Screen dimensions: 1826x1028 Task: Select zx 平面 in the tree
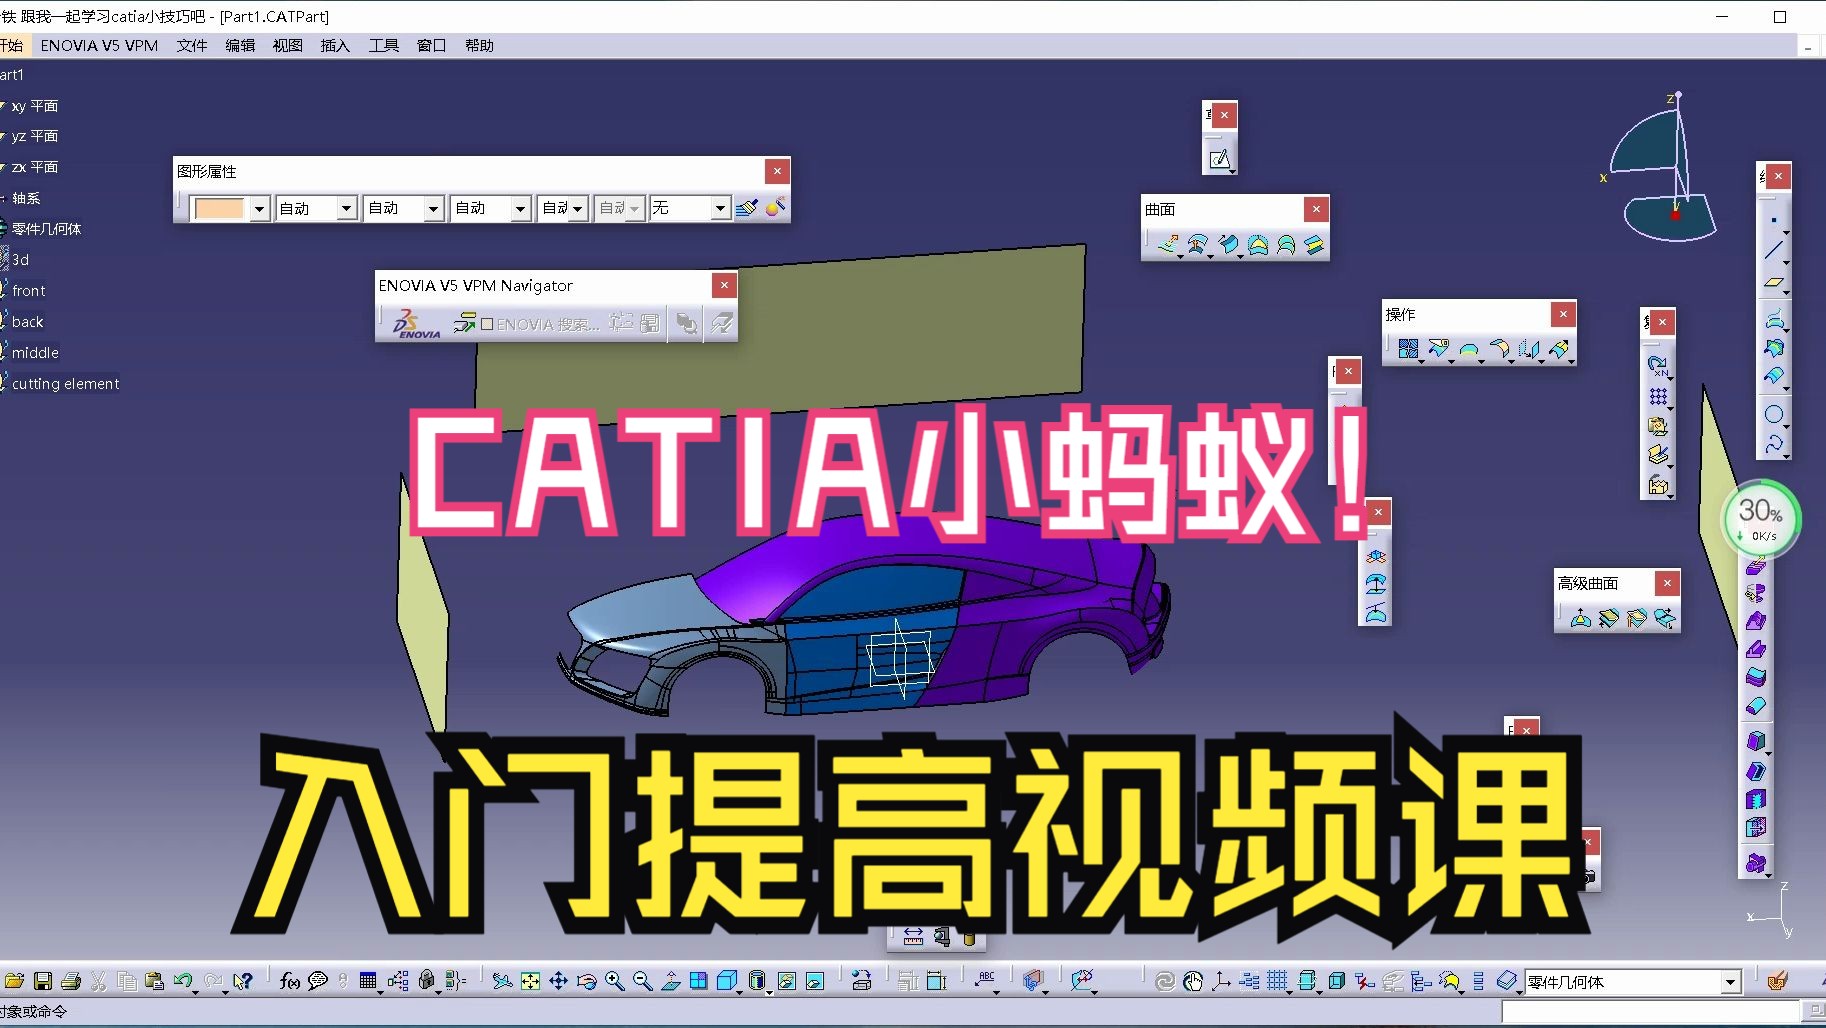click(x=35, y=167)
